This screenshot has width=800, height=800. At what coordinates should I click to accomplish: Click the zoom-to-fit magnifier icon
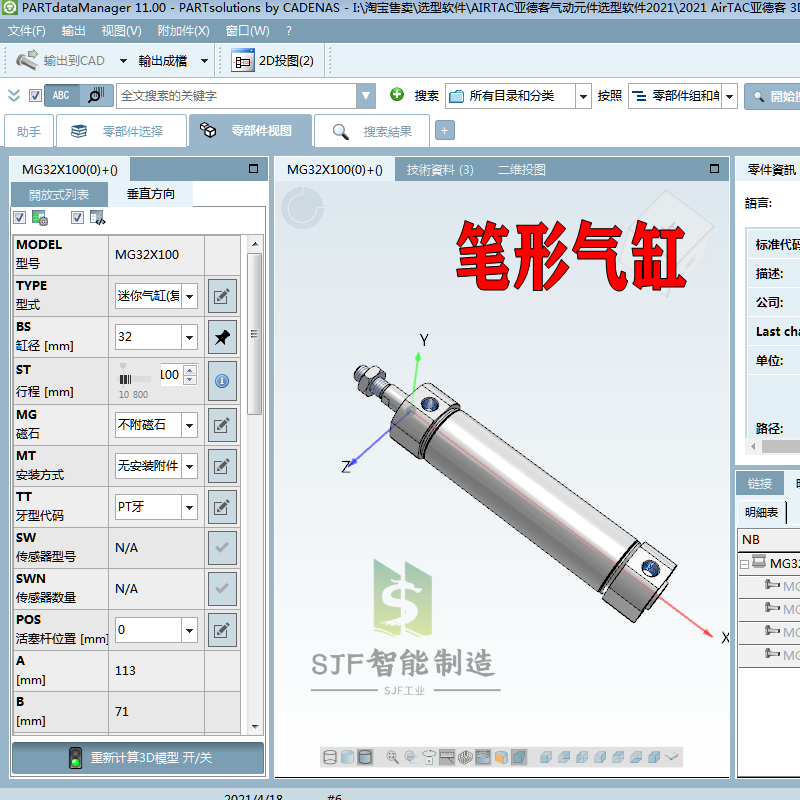pyautogui.click(x=392, y=757)
